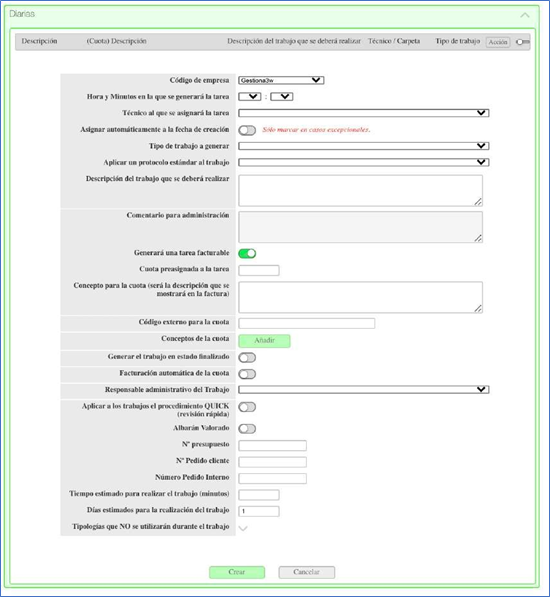The image size is (551, 598).
Task: Click the Acción header button
Action: click(498, 42)
